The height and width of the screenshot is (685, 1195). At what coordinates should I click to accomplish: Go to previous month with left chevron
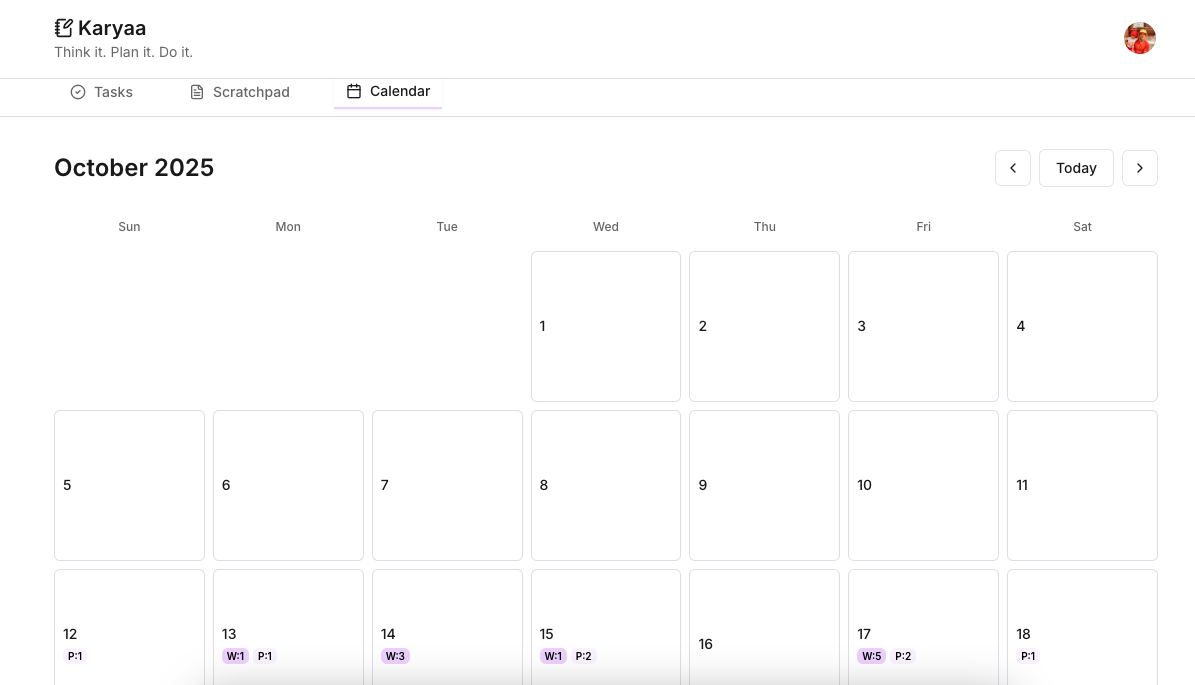pyautogui.click(x=1013, y=168)
